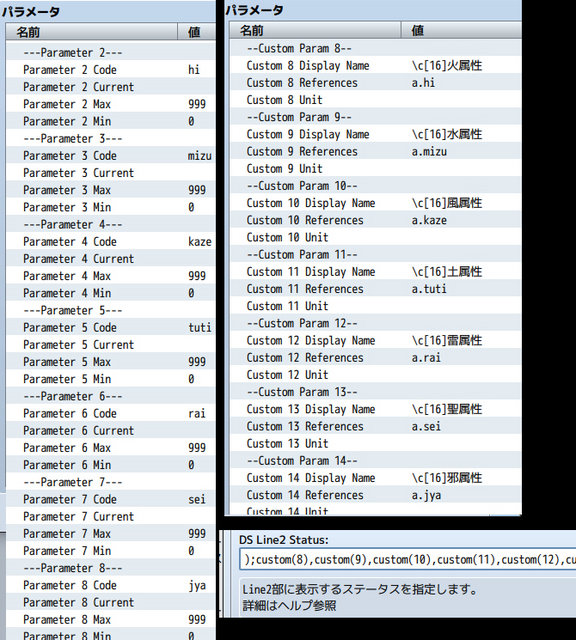This screenshot has height=640, width=576.
Task: Click the 名前 column header in left panel
Action: click(x=92, y=32)
